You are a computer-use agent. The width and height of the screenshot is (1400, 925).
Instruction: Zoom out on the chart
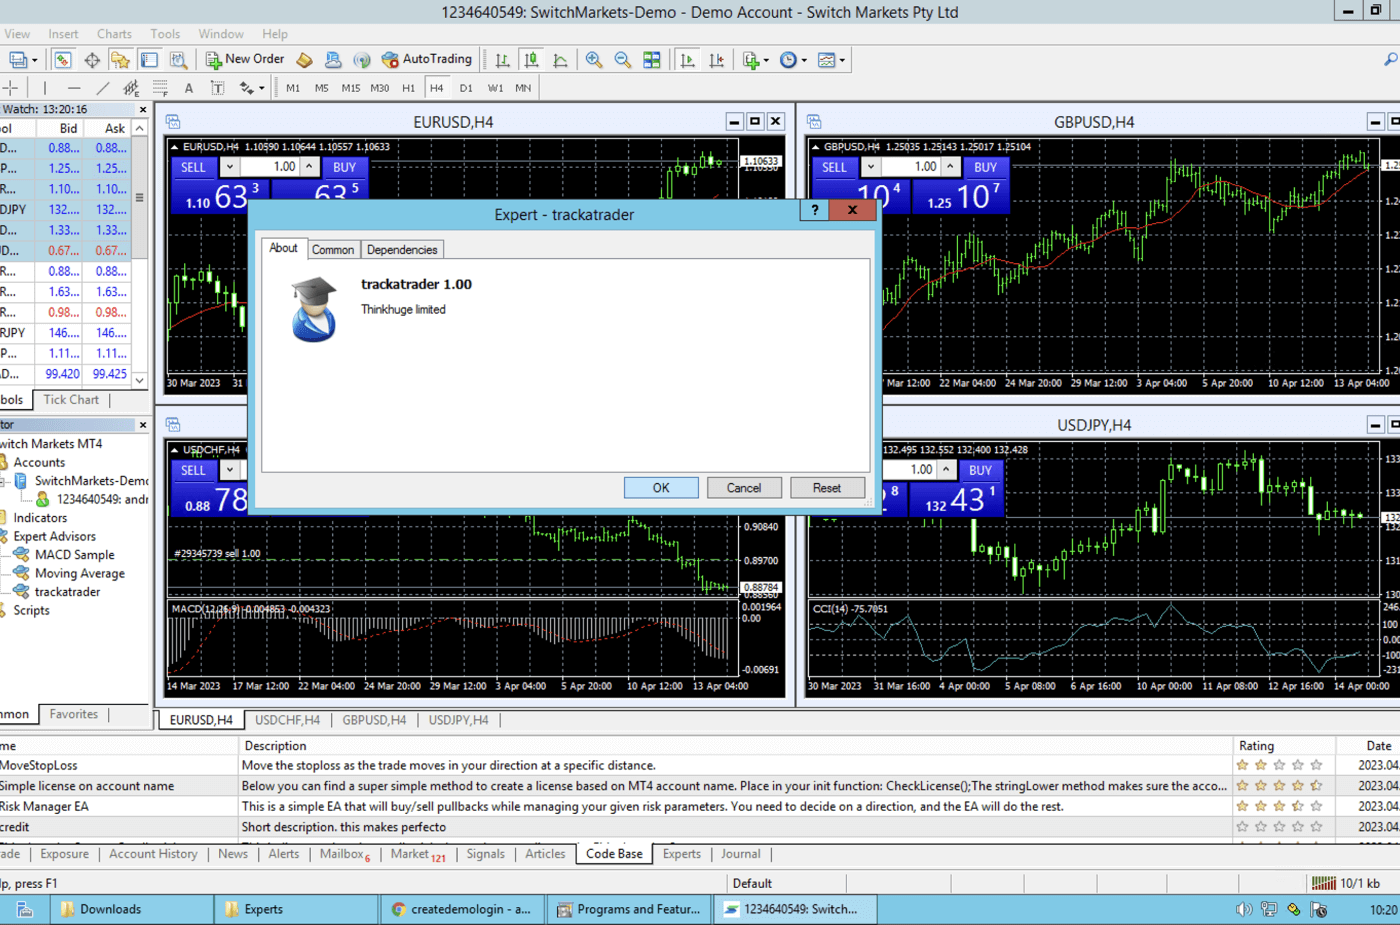click(623, 60)
